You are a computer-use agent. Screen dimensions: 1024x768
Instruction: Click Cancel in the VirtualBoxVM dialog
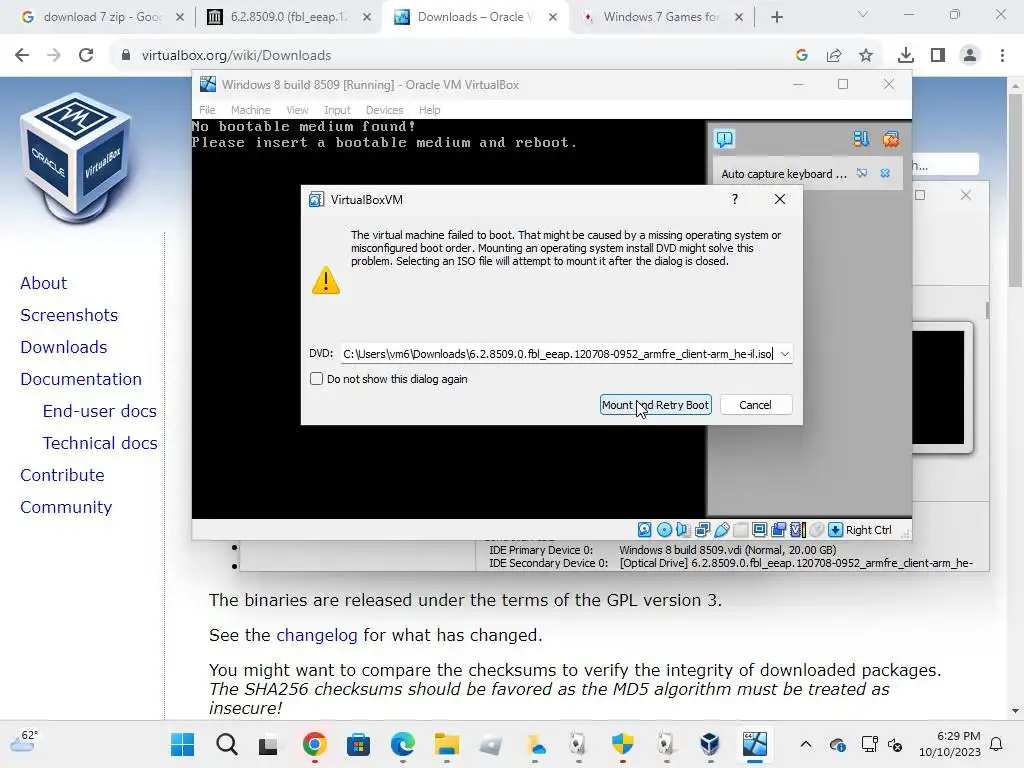click(x=756, y=405)
